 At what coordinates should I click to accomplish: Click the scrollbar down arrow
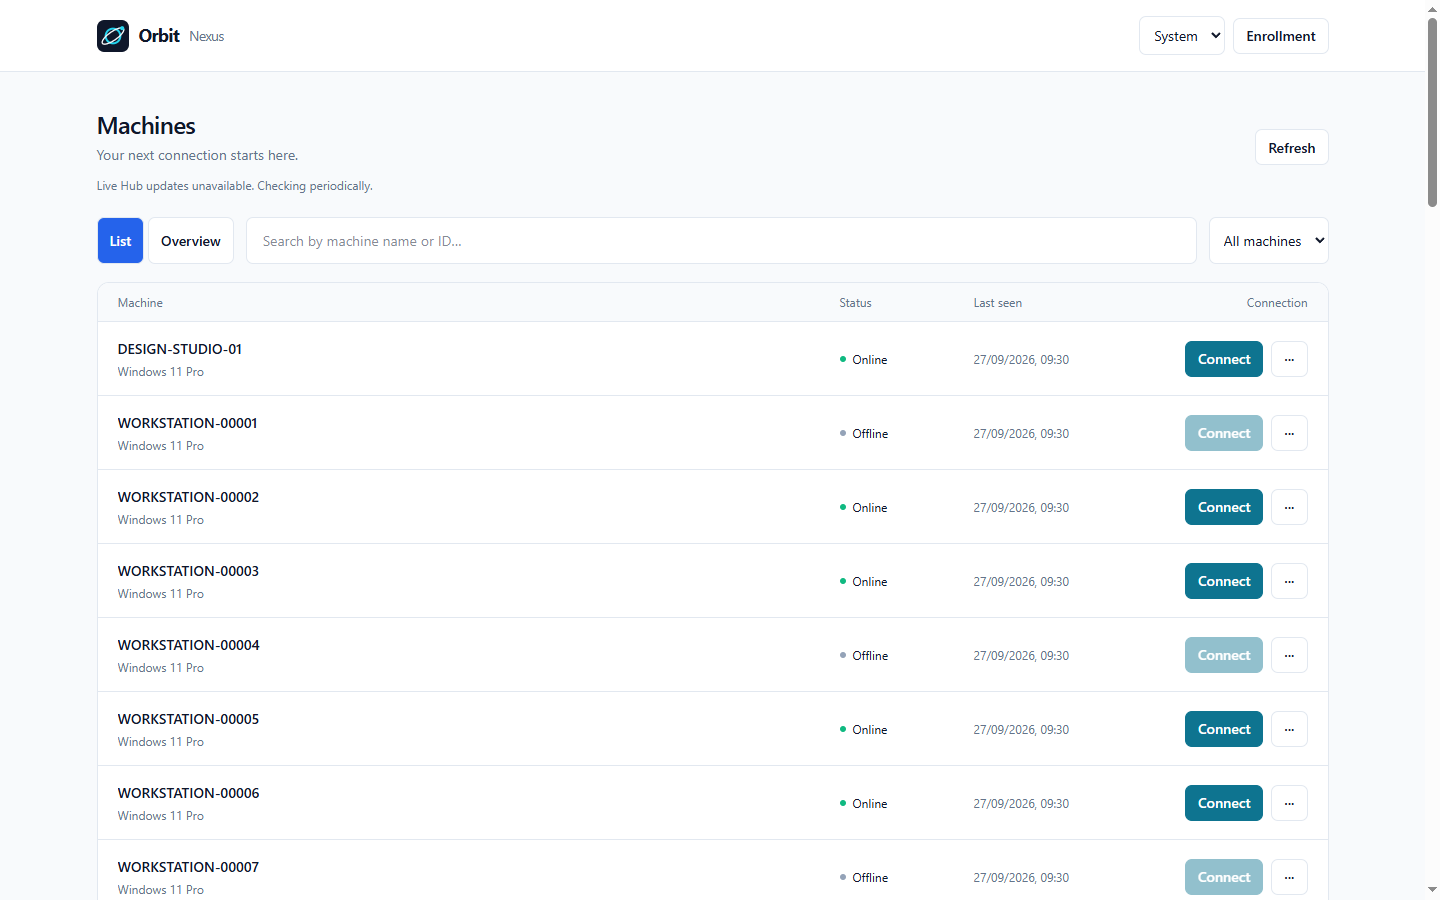(x=1432, y=889)
